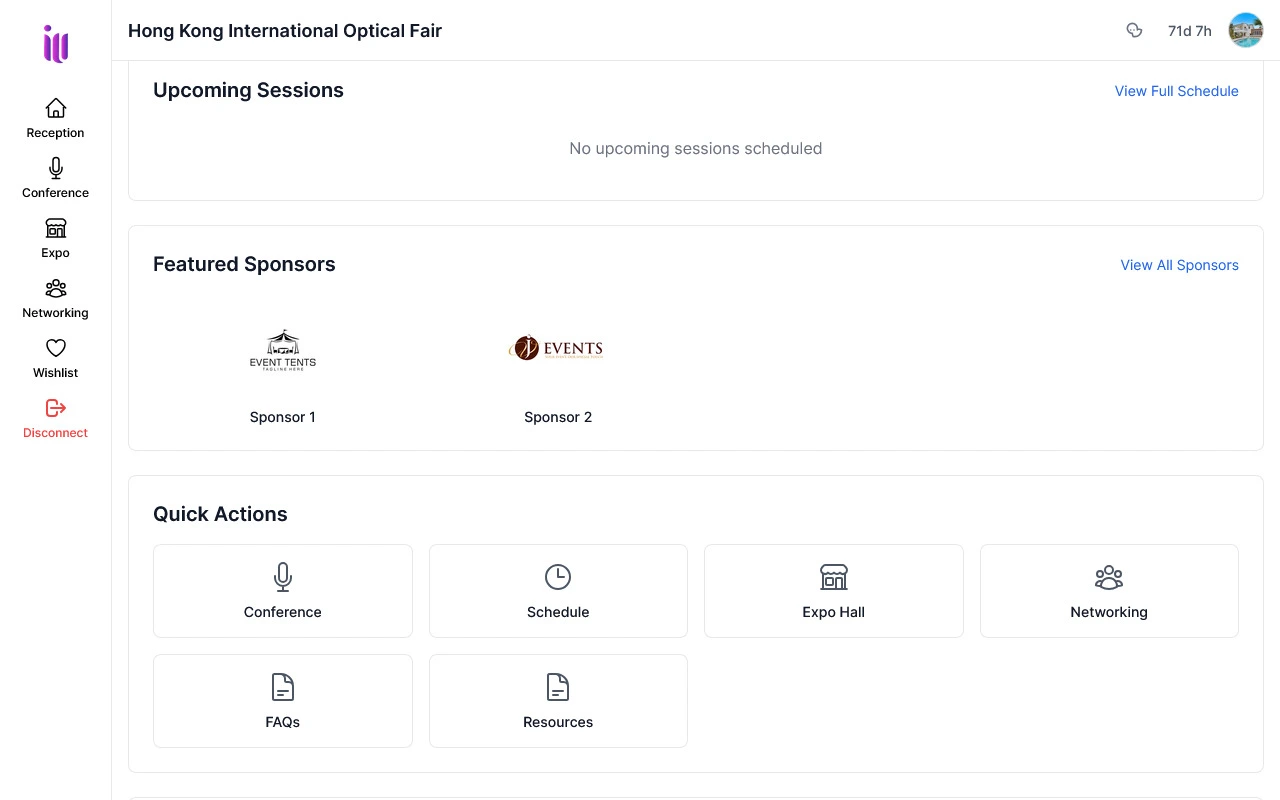Open the Sponsor 2 Events logo
The width and height of the screenshot is (1280, 800).
pos(557,348)
